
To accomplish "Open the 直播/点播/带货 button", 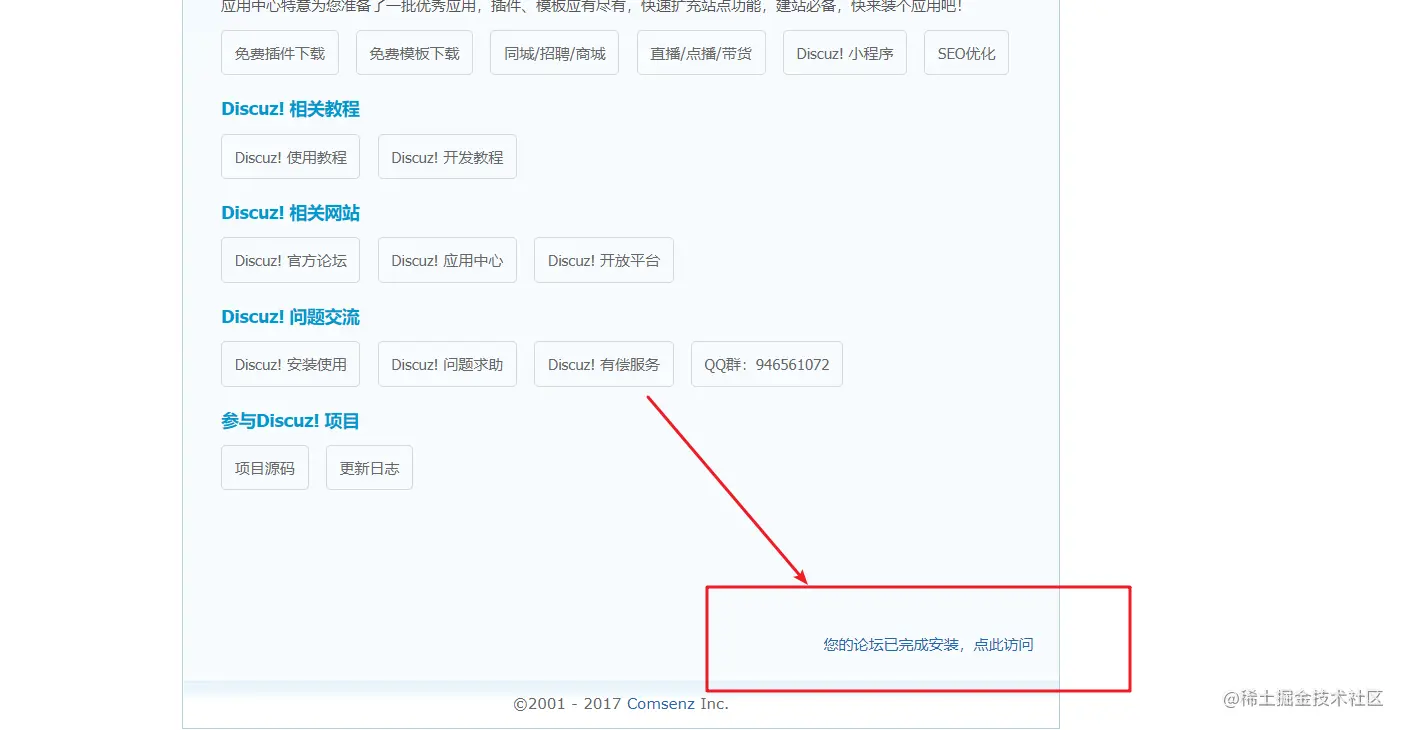I will (701, 53).
